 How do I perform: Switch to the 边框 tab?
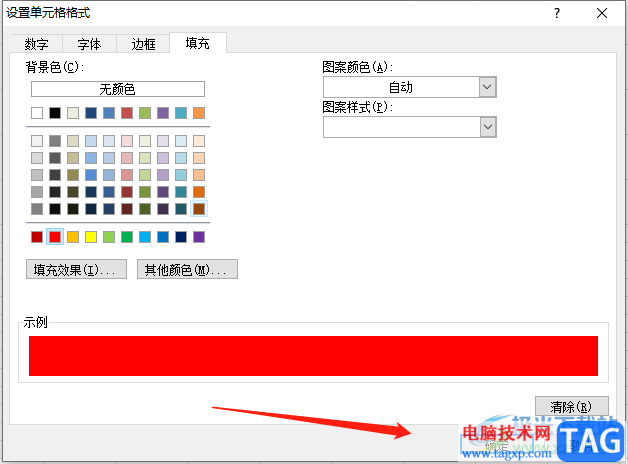point(143,44)
